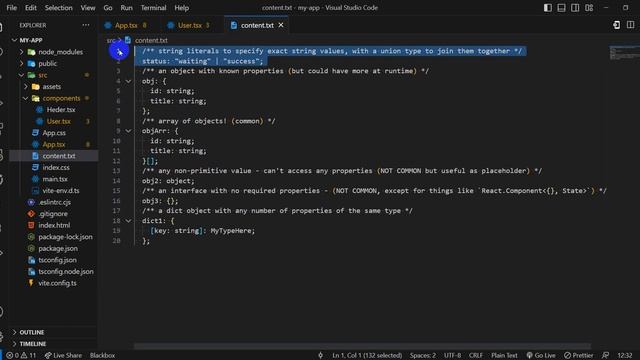
Task: Open Customize Layout icon
Action: (589, 8)
